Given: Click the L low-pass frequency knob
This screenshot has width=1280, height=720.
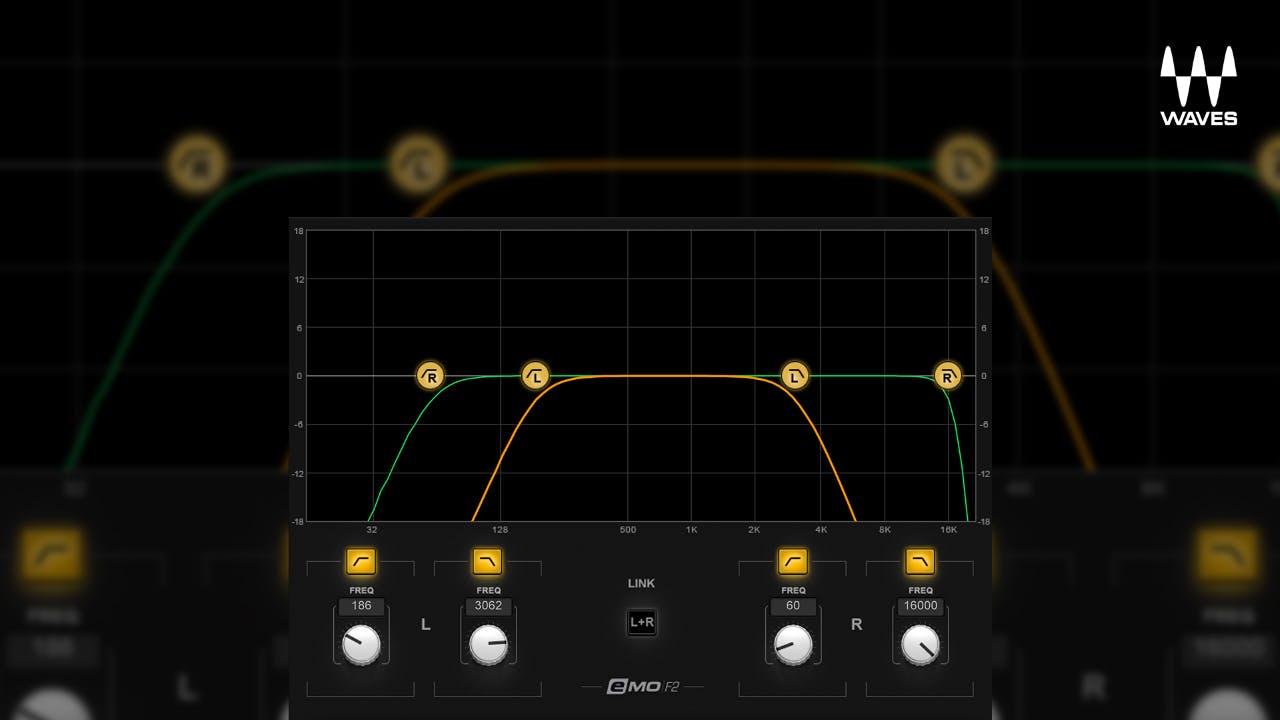Looking at the screenshot, I should [x=488, y=645].
